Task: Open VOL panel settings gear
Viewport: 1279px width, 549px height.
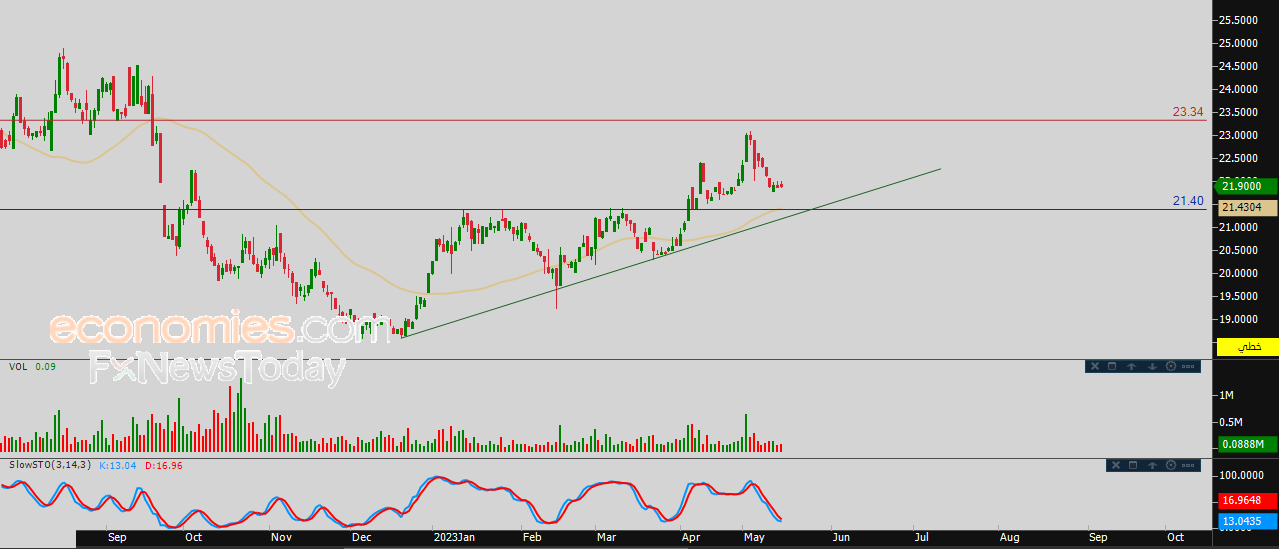Action: tap(1170, 367)
